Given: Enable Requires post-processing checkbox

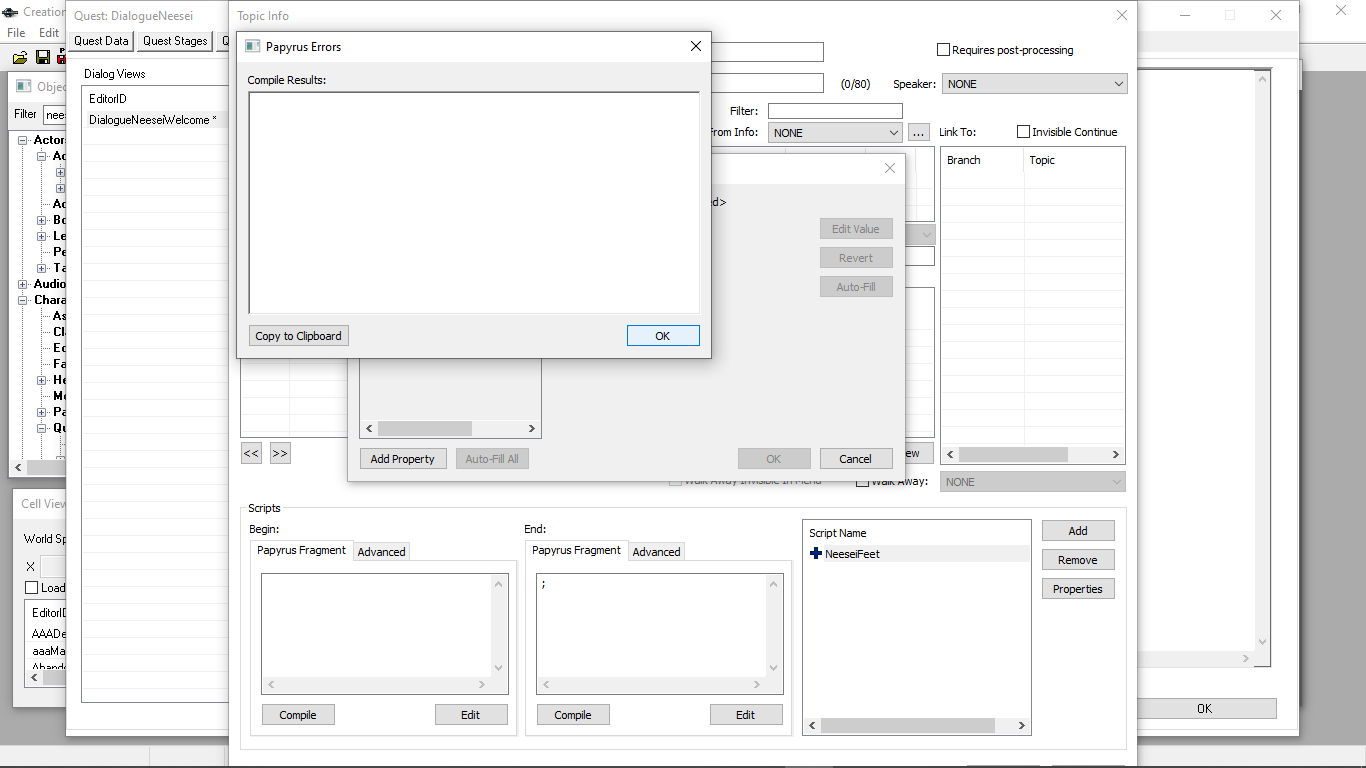Looking at the screenshot, I should point(943,50).
